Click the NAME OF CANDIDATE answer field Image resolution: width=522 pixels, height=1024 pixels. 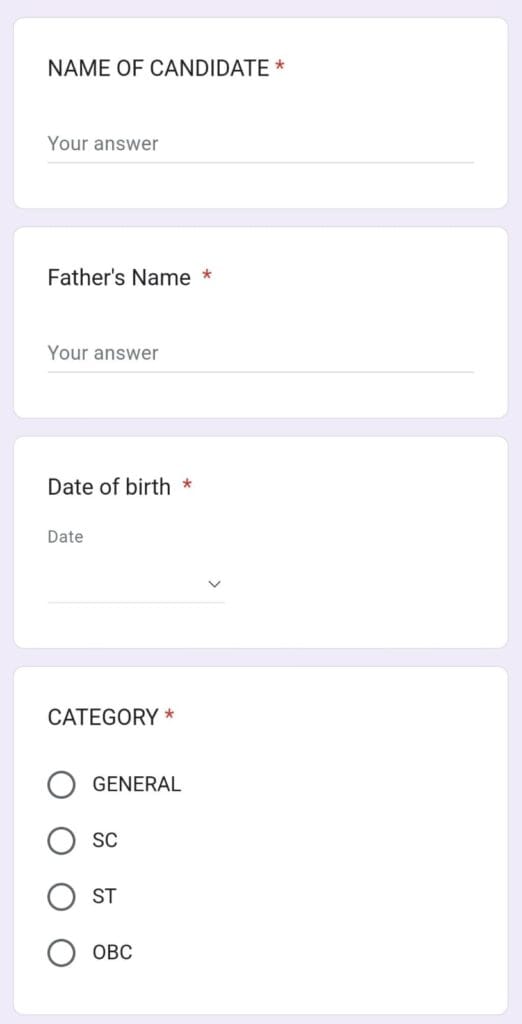[x=260, y=144]
